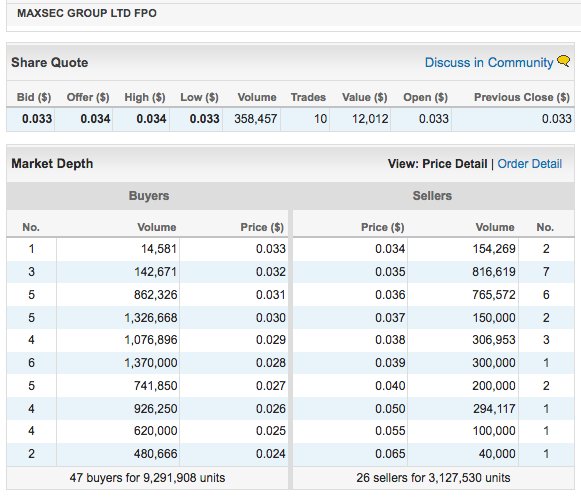Select seller volume 150,000

494,318
